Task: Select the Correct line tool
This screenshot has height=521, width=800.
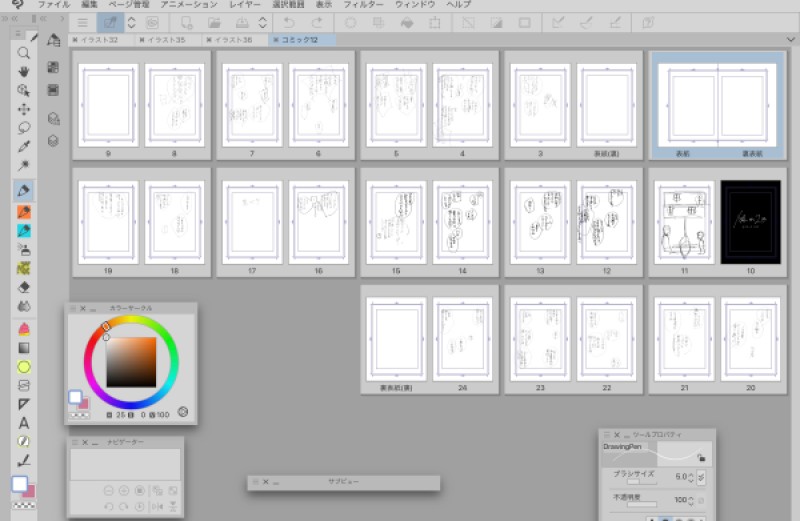Action: coord(23,461)
